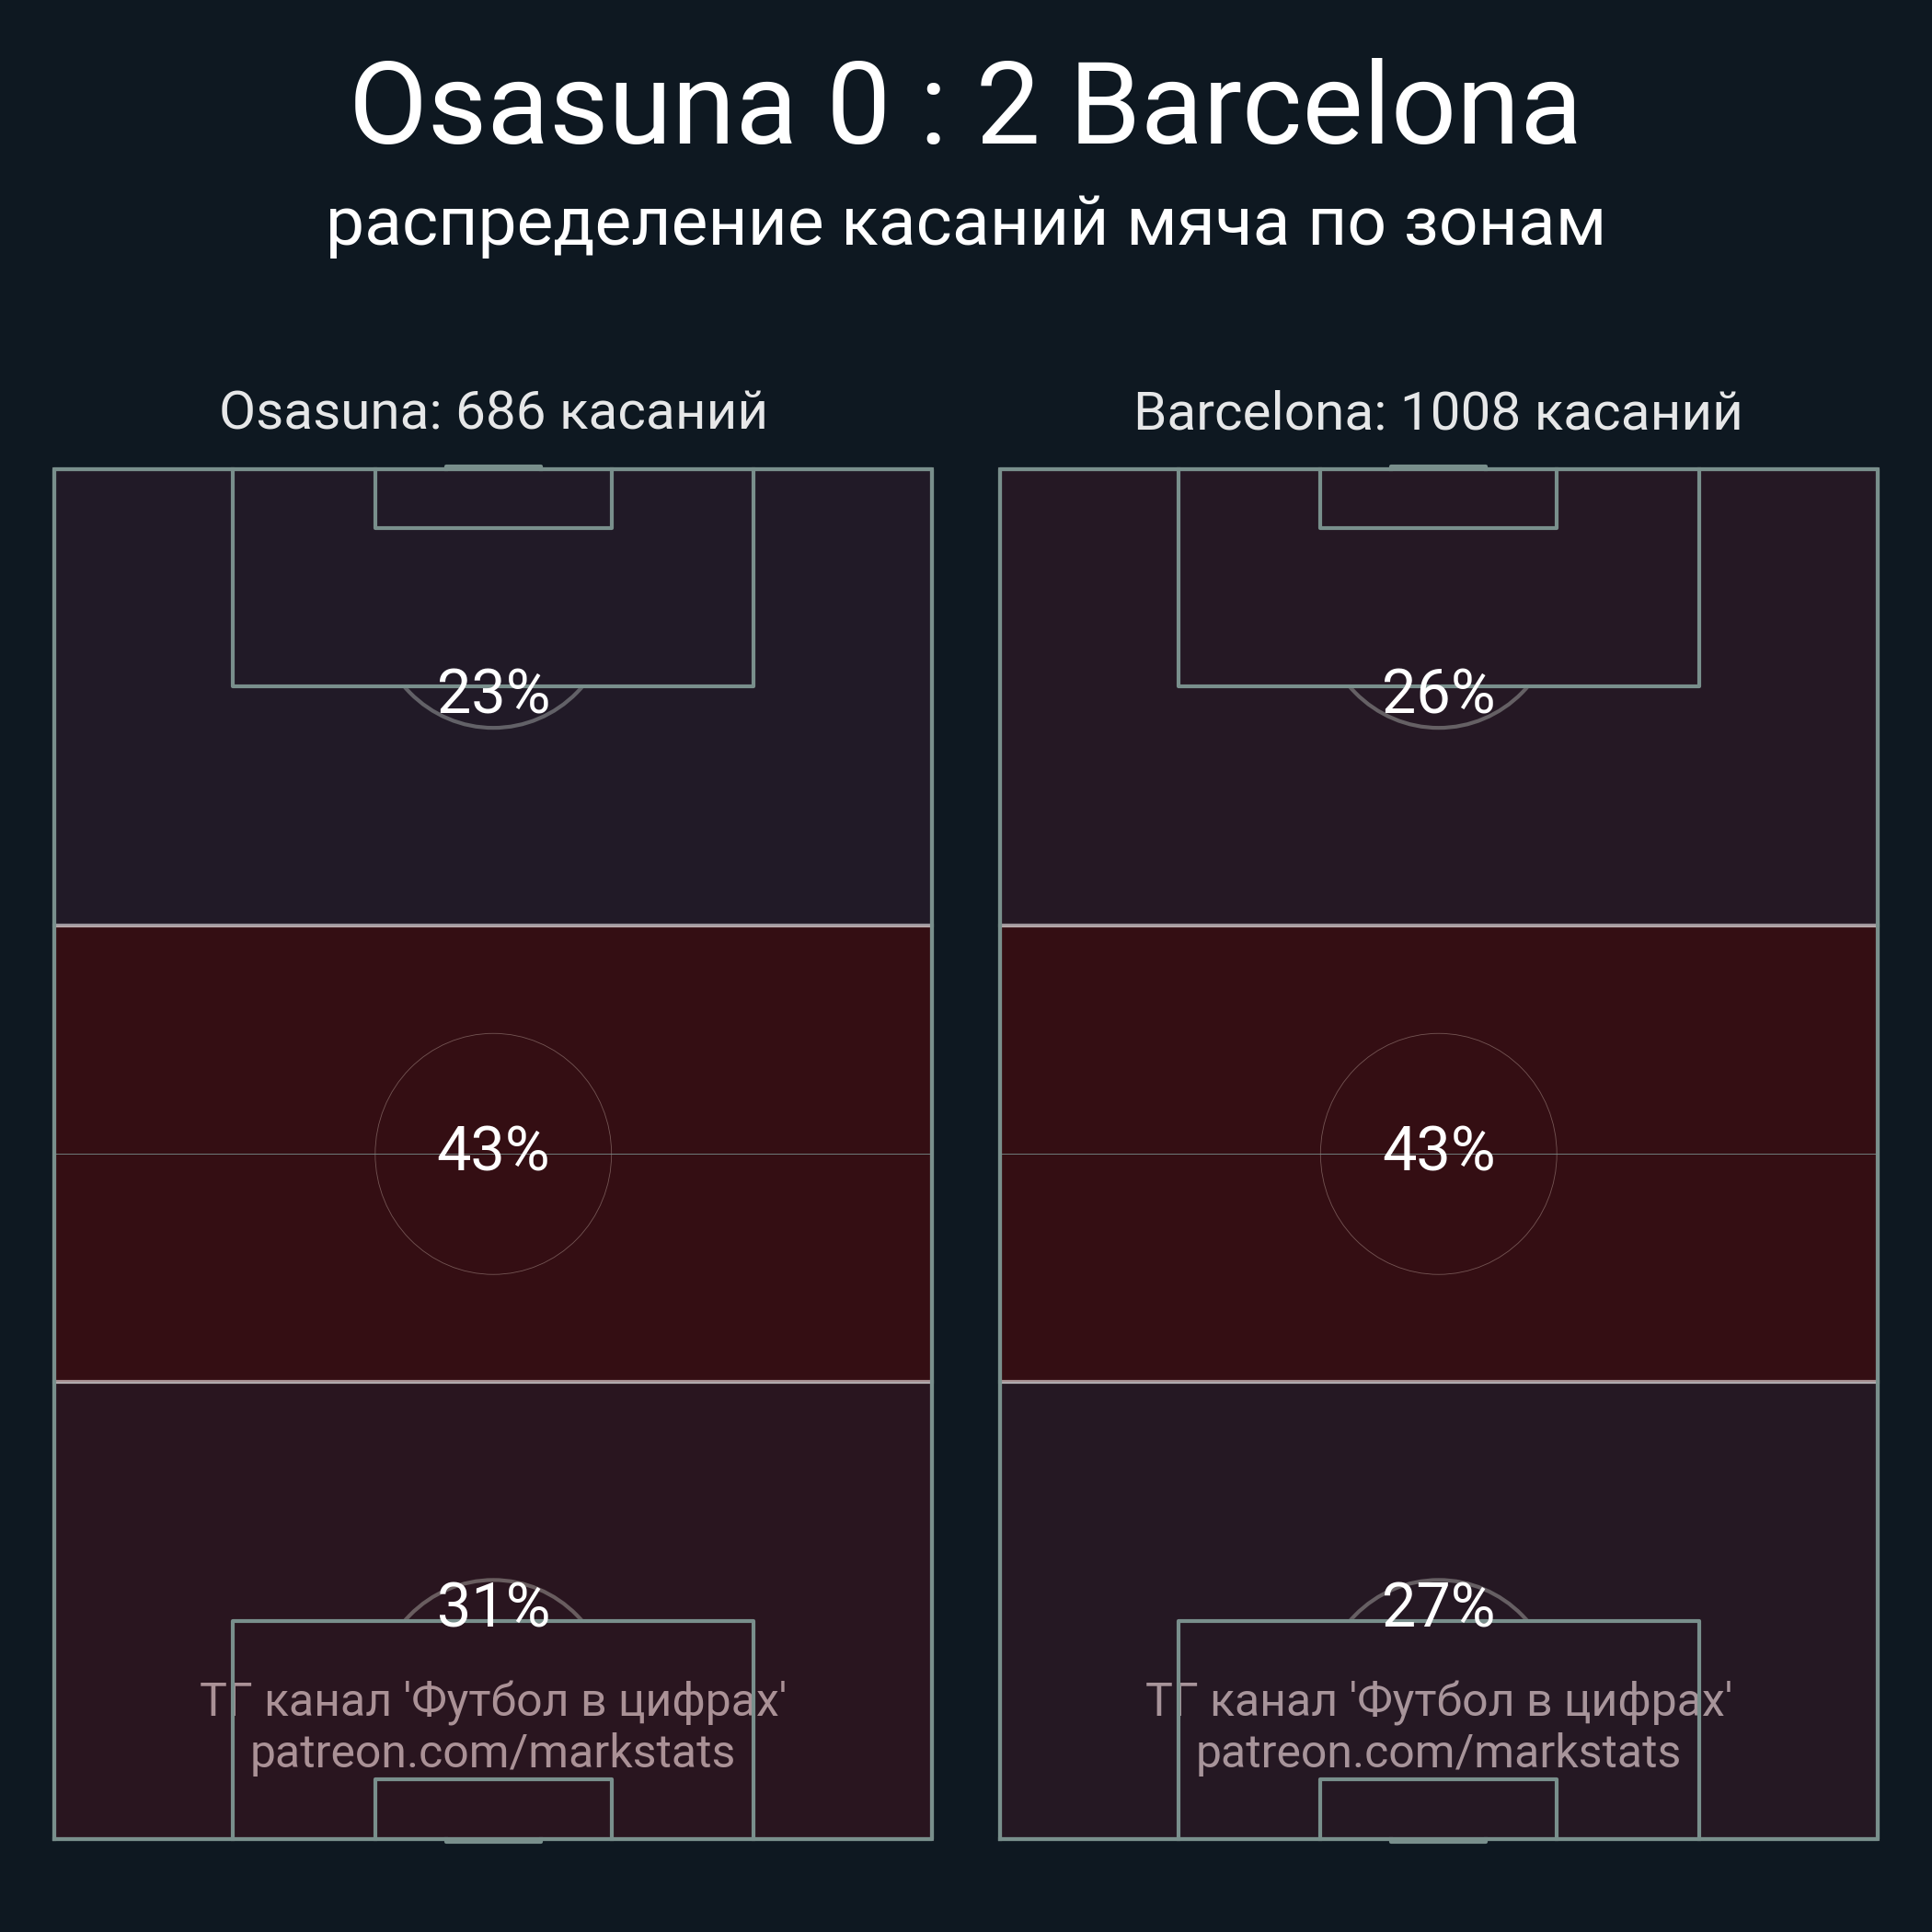Click the 23% label on Osasuna's pitch
Viewport: 1932px width, 1932px height.
coord(493,692)
